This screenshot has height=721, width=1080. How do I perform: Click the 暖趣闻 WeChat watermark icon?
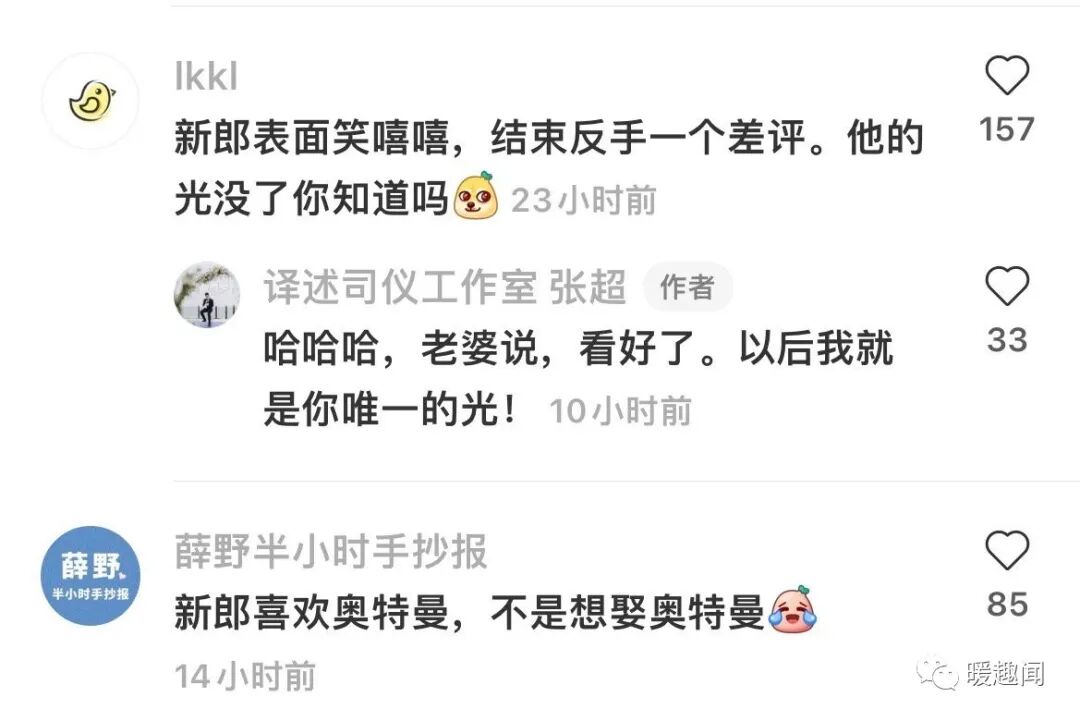937,673
